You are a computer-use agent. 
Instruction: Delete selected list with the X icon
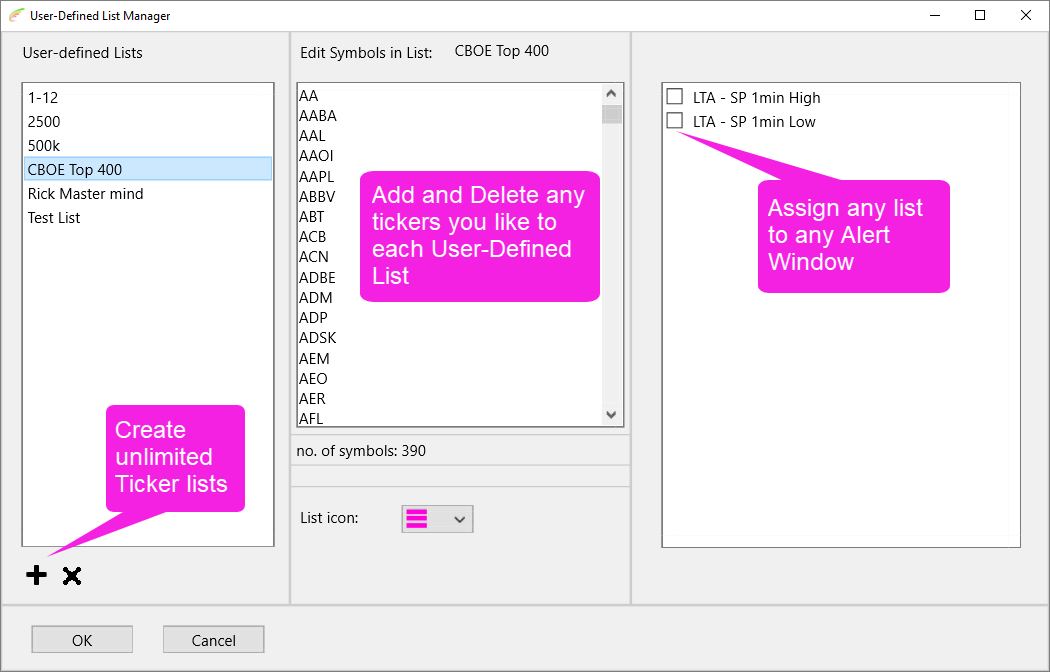pyautogui.click(x=72, y=576)
